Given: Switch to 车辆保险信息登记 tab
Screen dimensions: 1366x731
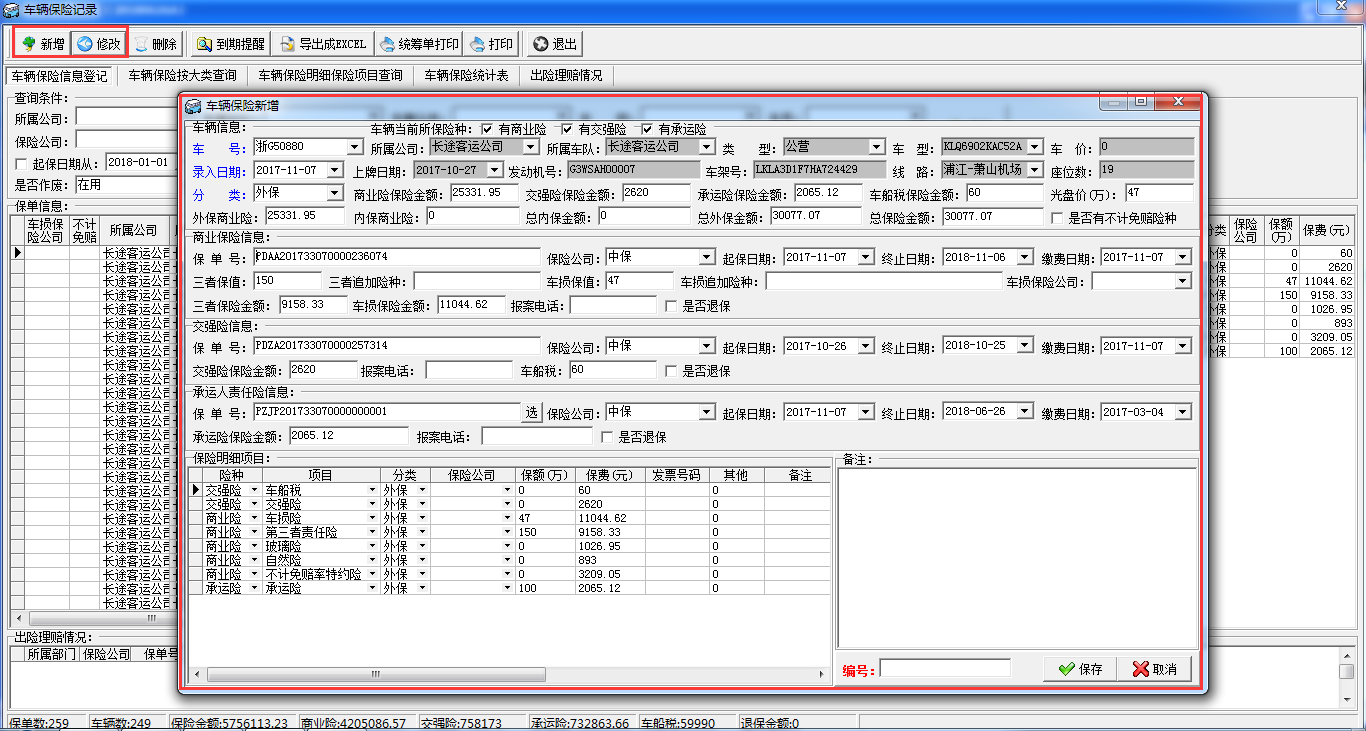Looking at the screenshot, I should pos(60,76).
